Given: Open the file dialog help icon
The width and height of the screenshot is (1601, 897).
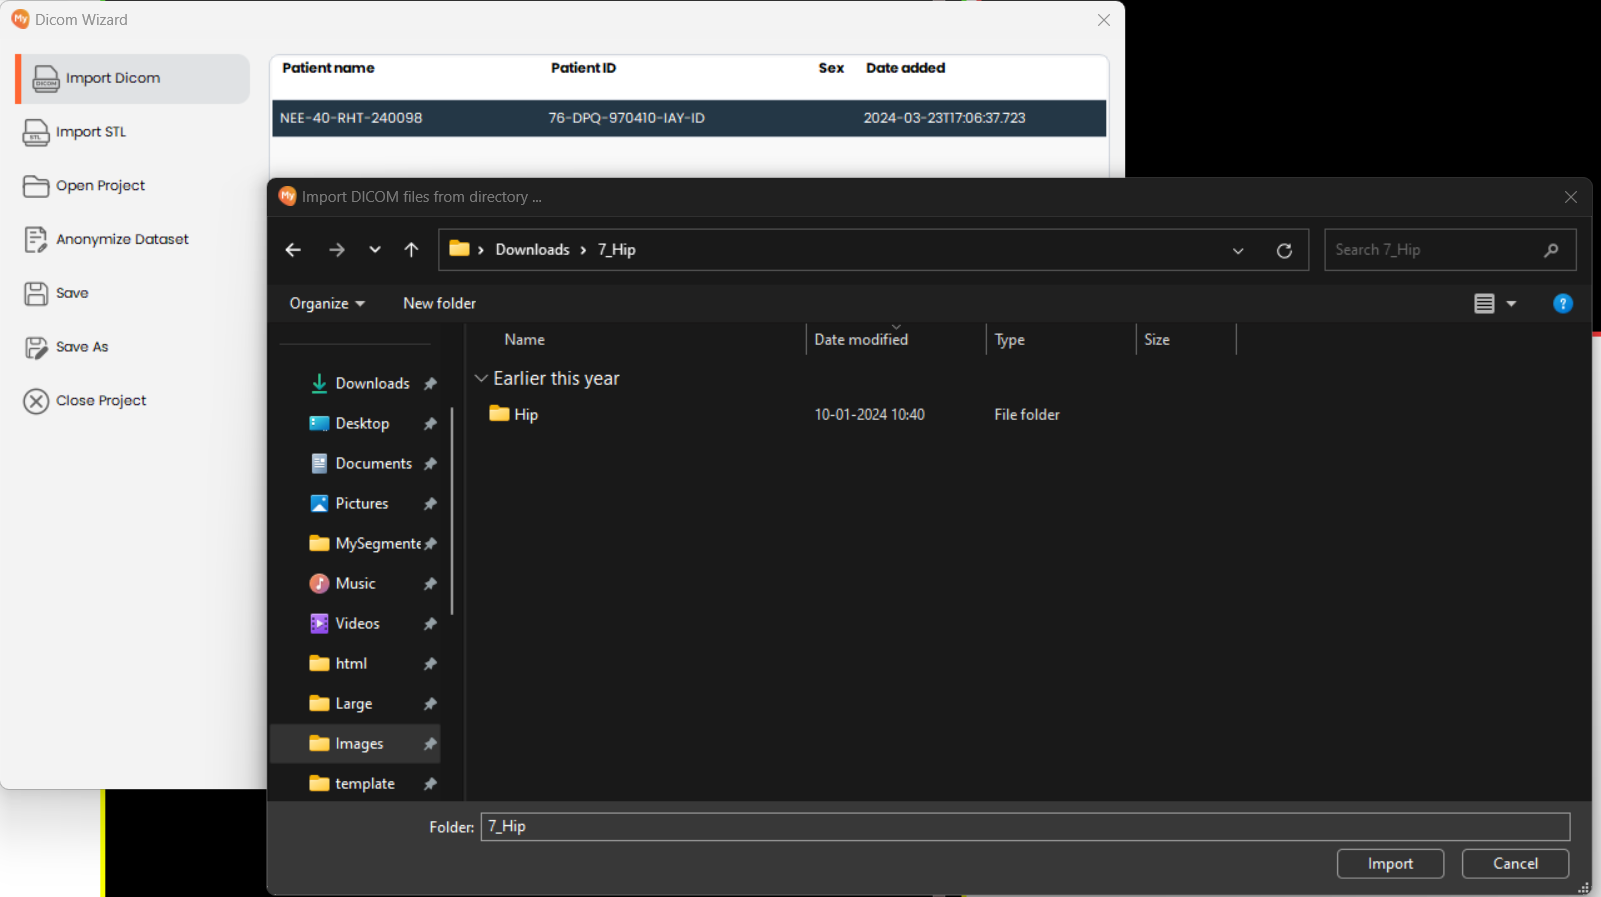Looking at the screenshot, I should 1562,304.
